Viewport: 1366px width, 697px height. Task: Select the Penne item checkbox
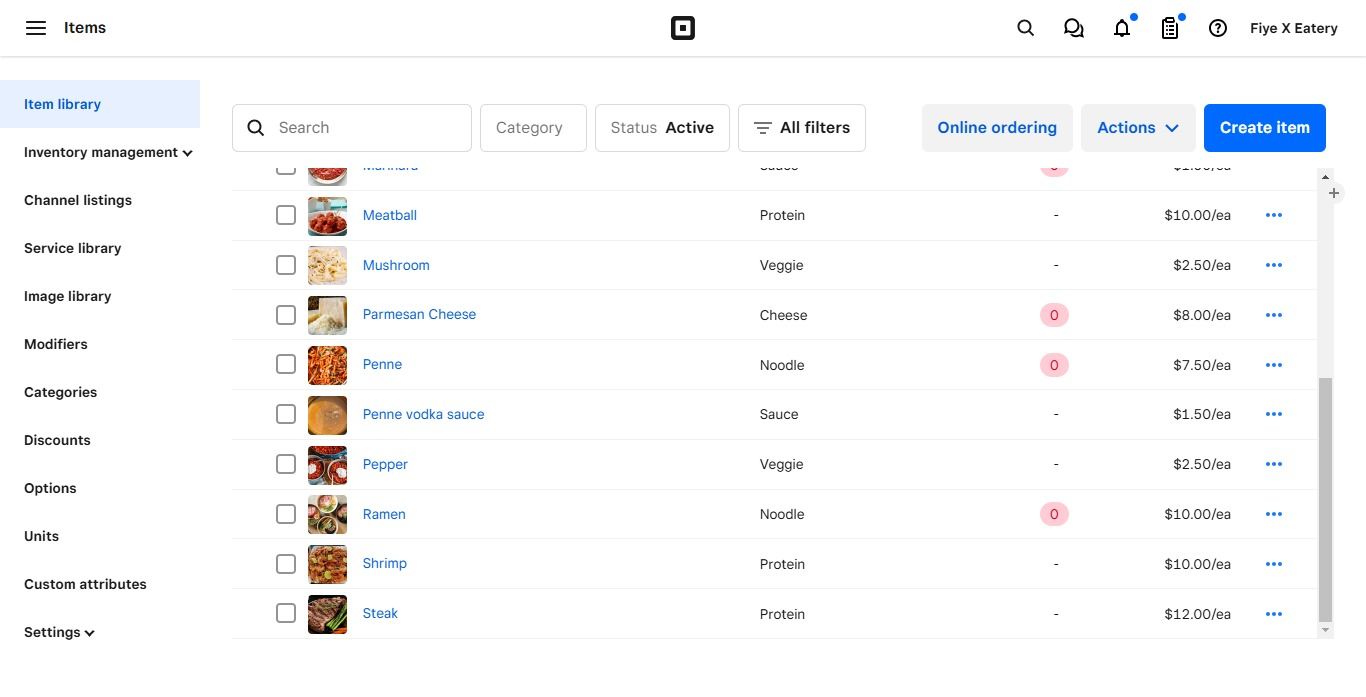click(286, 365)
